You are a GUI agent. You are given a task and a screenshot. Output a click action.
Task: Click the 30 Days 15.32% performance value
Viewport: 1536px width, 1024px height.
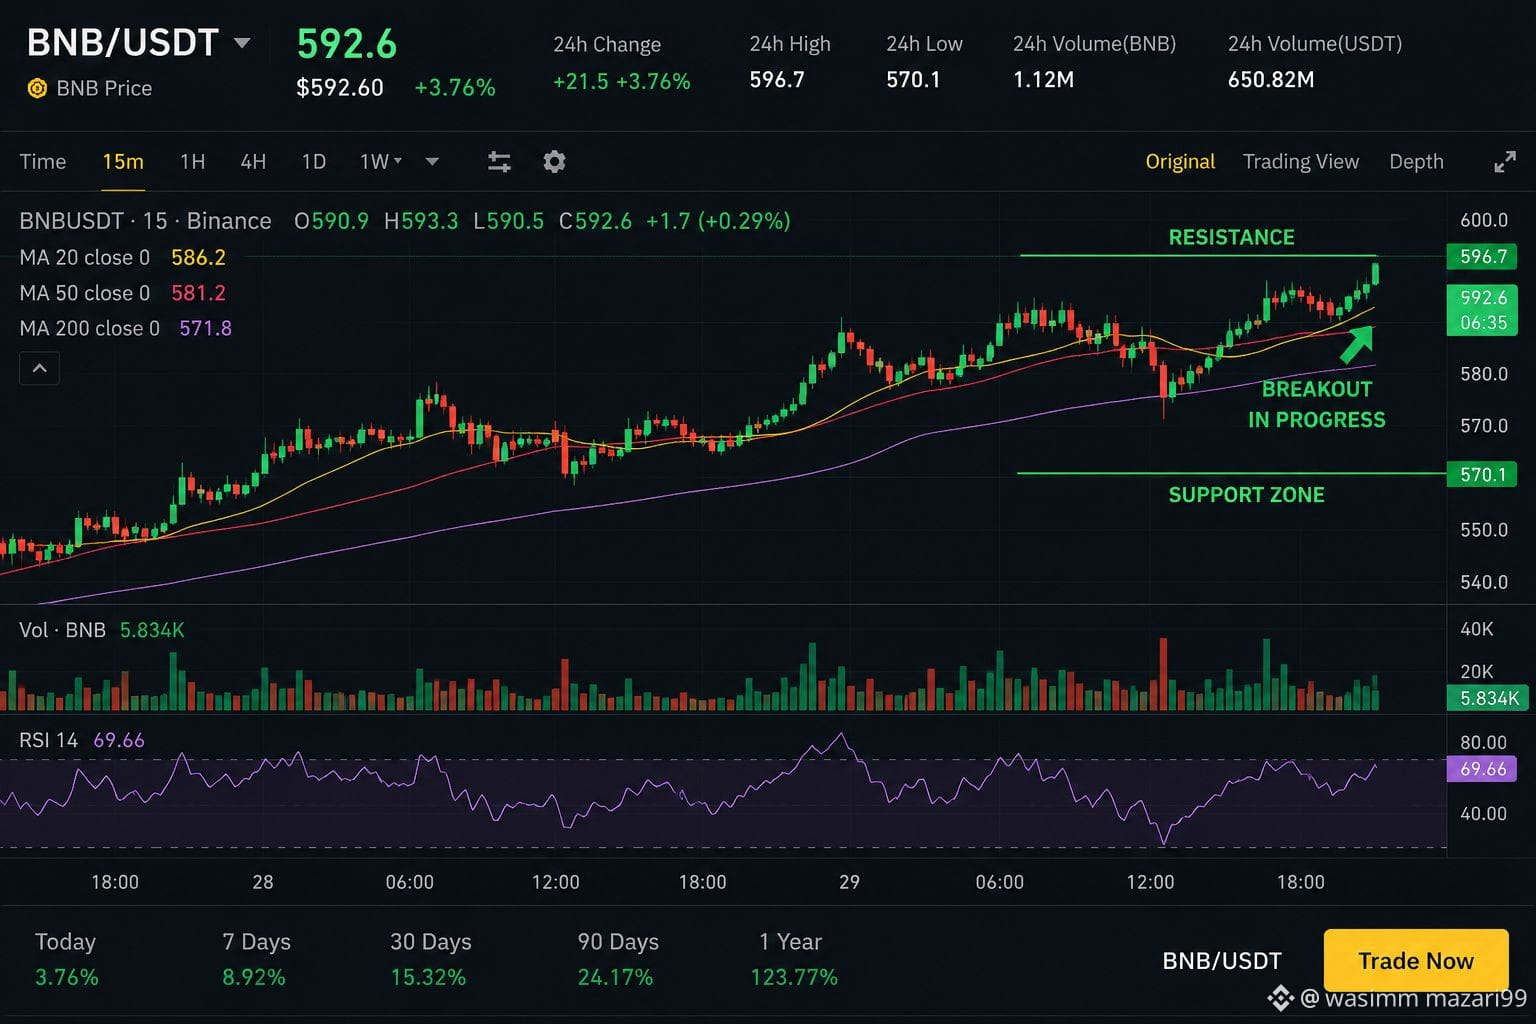pyautogui.click(x=428, y=977)
